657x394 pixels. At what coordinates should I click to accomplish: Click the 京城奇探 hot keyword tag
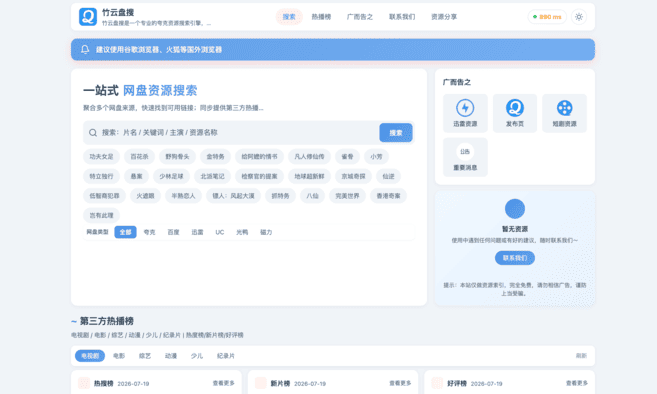353,176
